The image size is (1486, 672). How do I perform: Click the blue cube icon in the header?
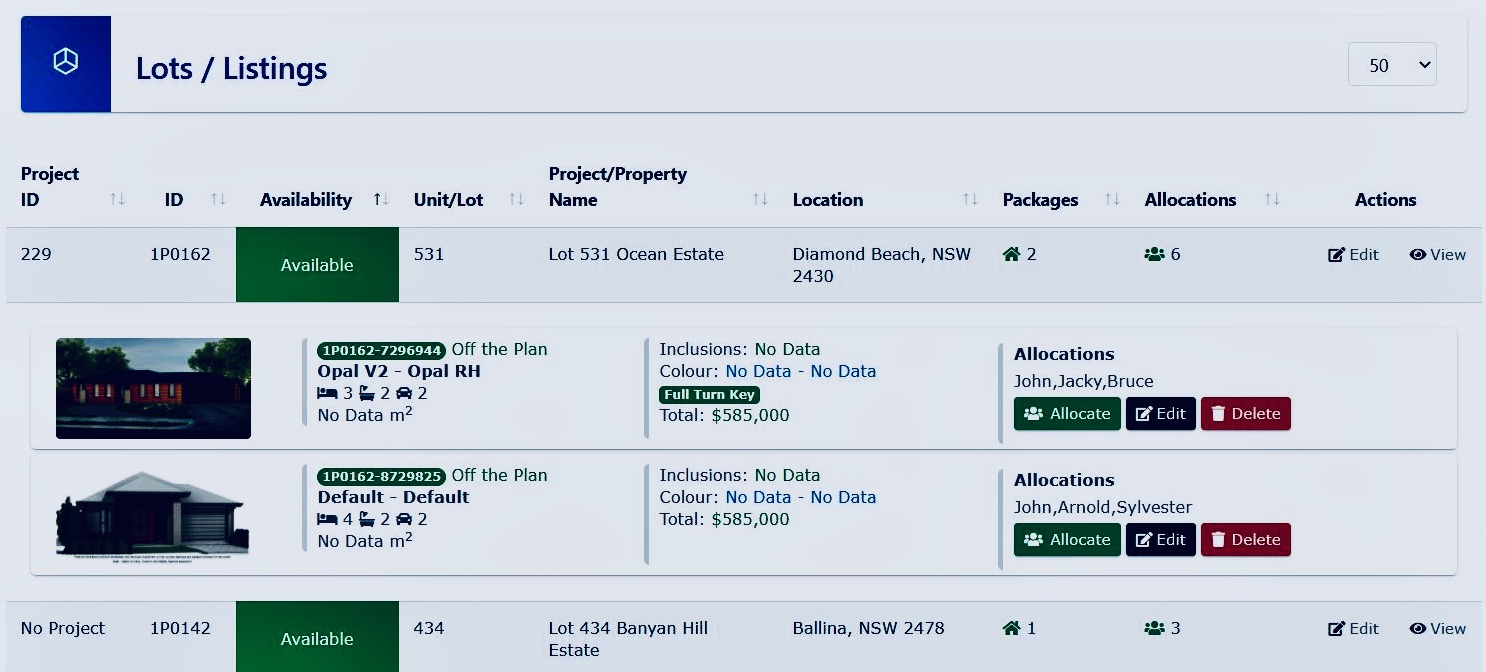[66, 63]
